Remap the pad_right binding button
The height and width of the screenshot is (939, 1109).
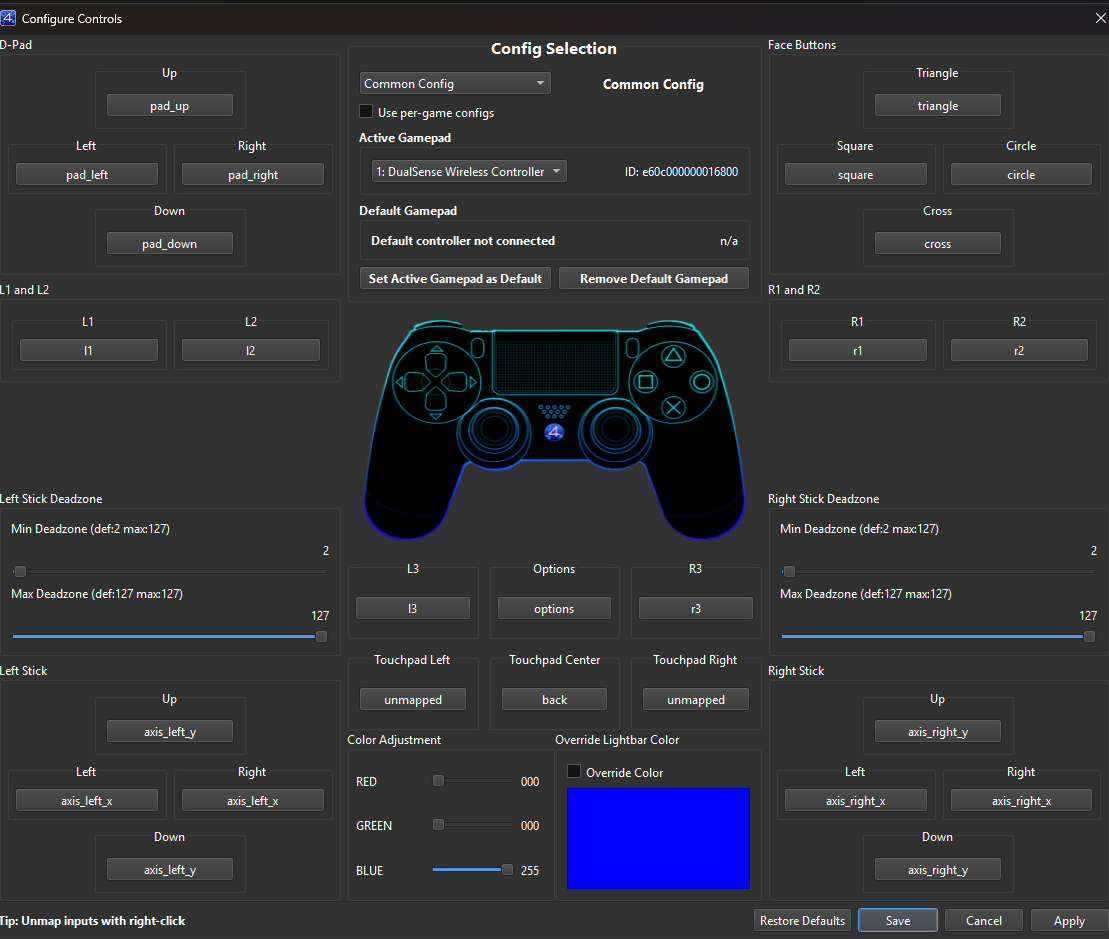coord(252,175)
